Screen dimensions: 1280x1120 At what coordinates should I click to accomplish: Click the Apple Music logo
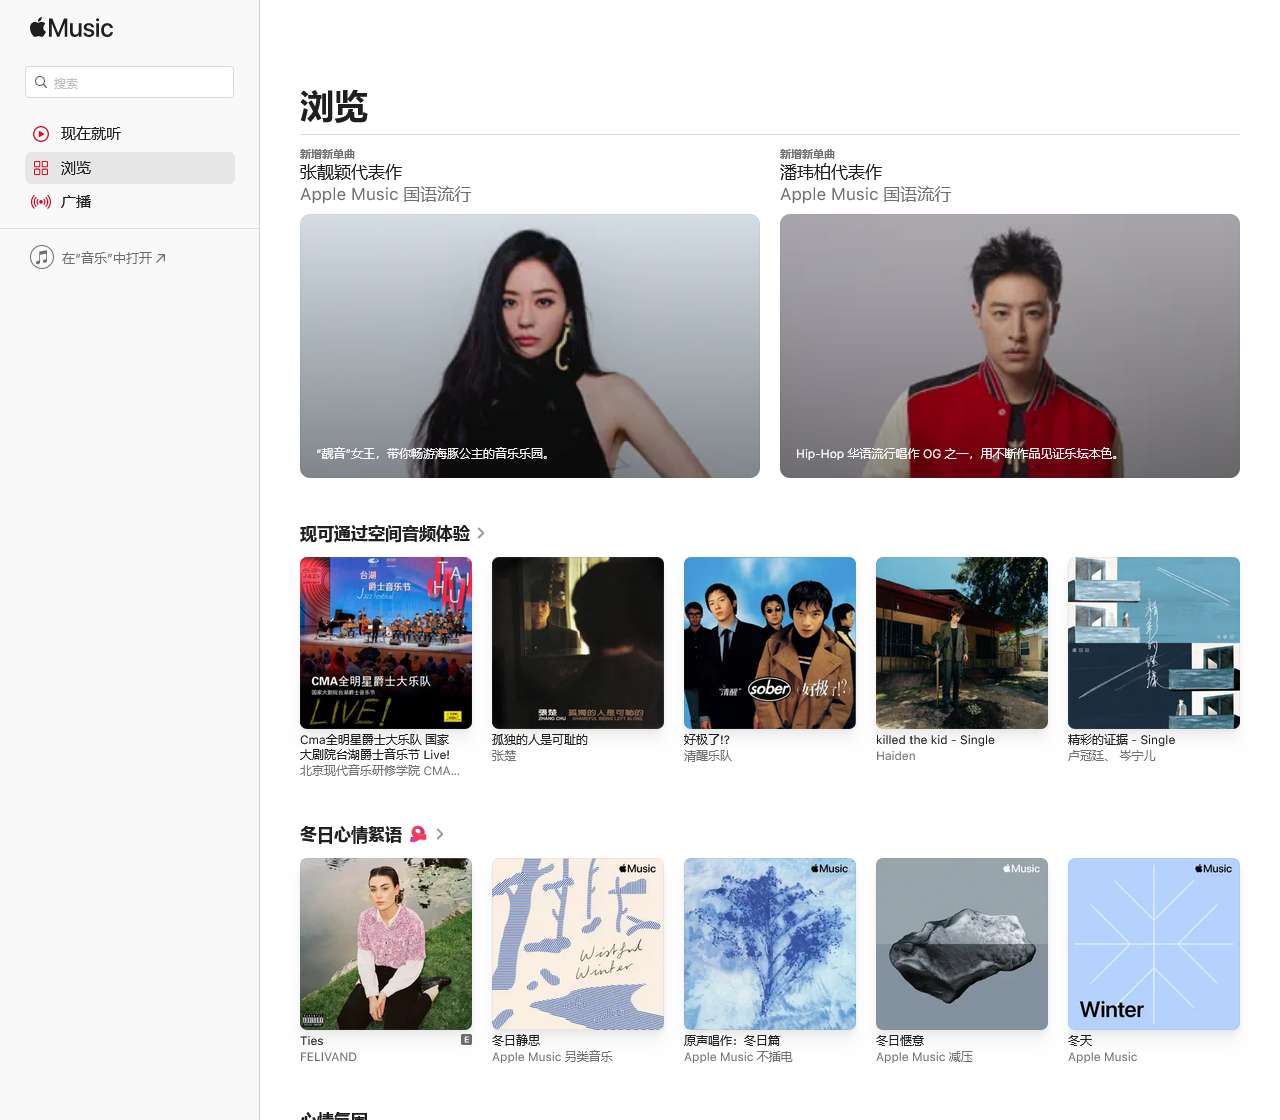tap(71, 28)
